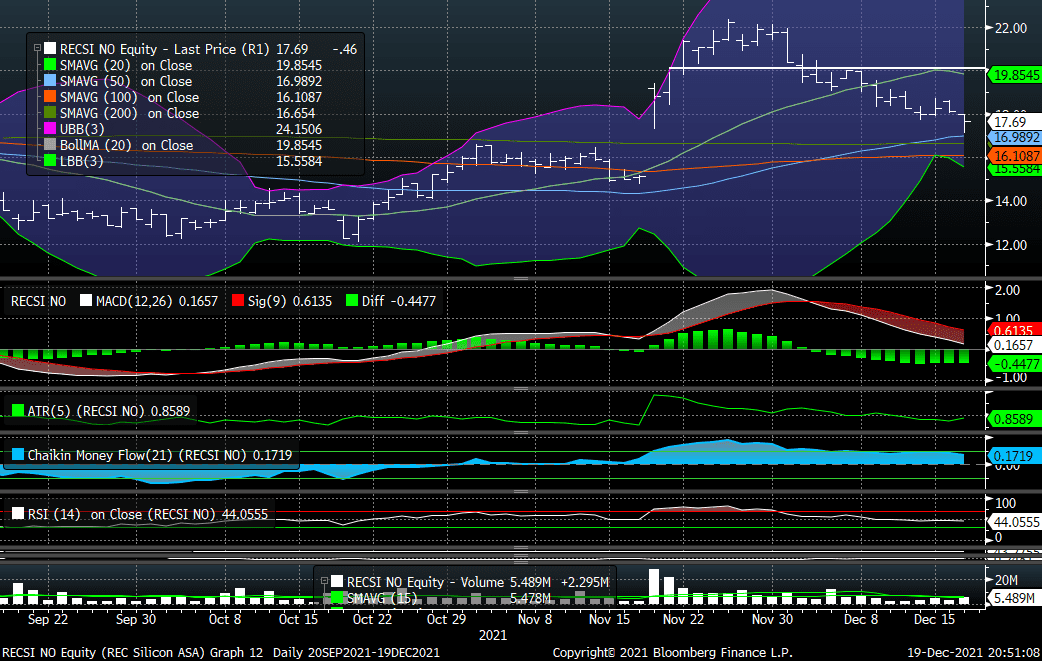Click the blue 16.9892 axis tag
Viewport: 1042px width, 661px height.
(1015, 138)
